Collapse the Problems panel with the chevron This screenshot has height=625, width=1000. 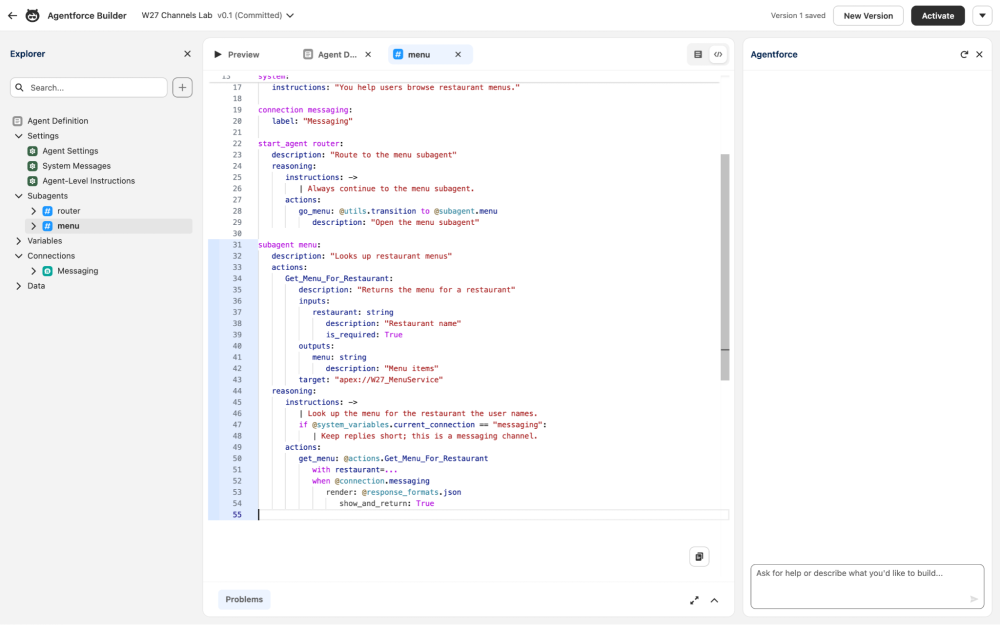point(714,600)
